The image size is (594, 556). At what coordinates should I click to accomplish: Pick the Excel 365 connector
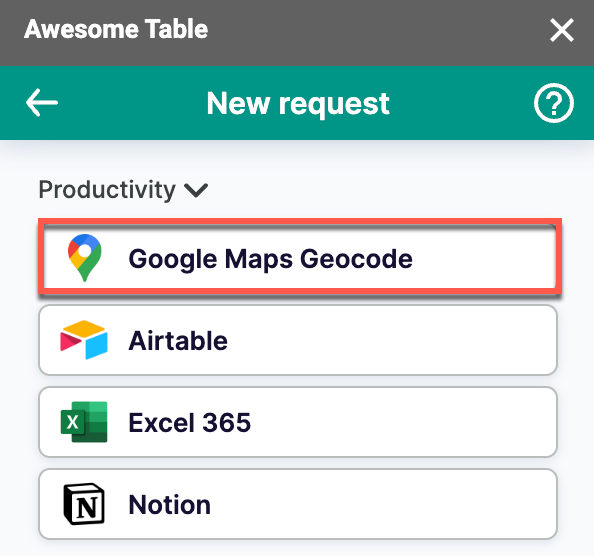pos(298,422)
